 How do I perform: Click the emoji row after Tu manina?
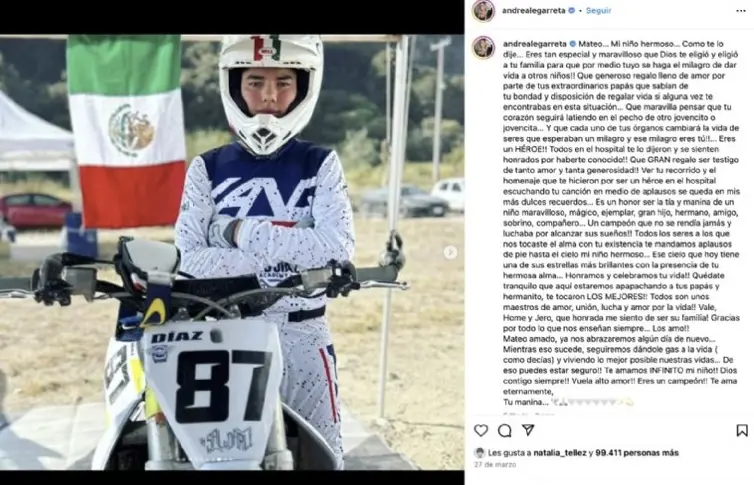pyautogui.click(x=592, y=402)
